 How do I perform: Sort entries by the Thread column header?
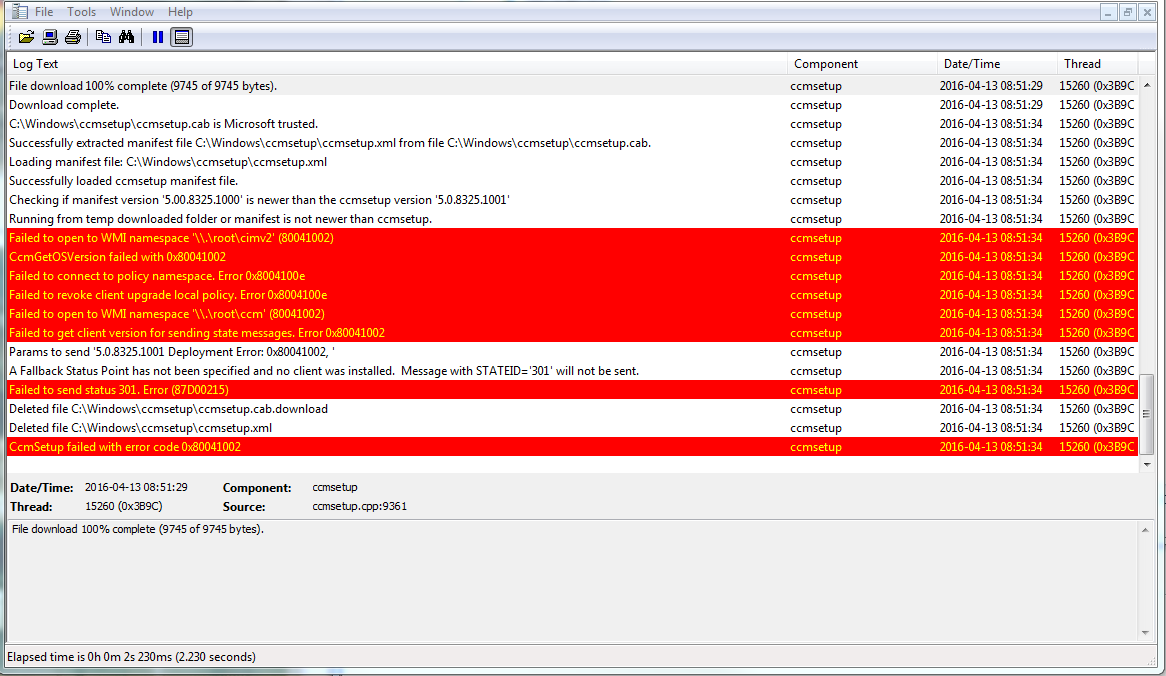click(1082, 63)
